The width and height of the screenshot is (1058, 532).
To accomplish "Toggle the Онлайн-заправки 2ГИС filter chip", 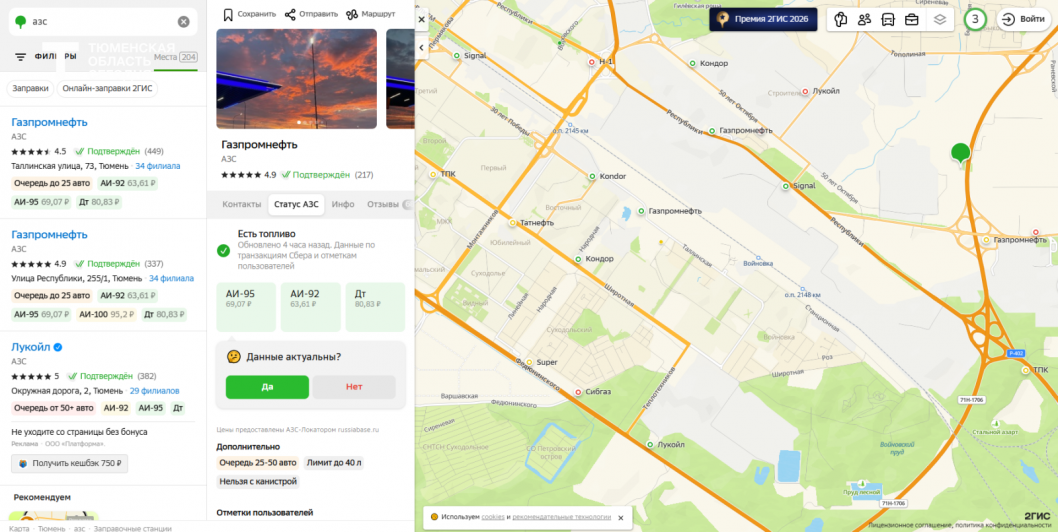I will pyautogui.click(x=107, y=89).
